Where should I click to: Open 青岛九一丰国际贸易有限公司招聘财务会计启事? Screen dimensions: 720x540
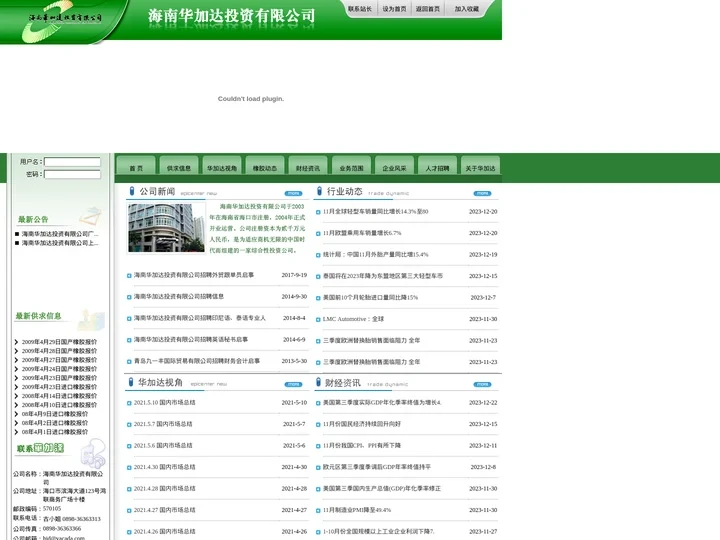click(x=197, y=361)
